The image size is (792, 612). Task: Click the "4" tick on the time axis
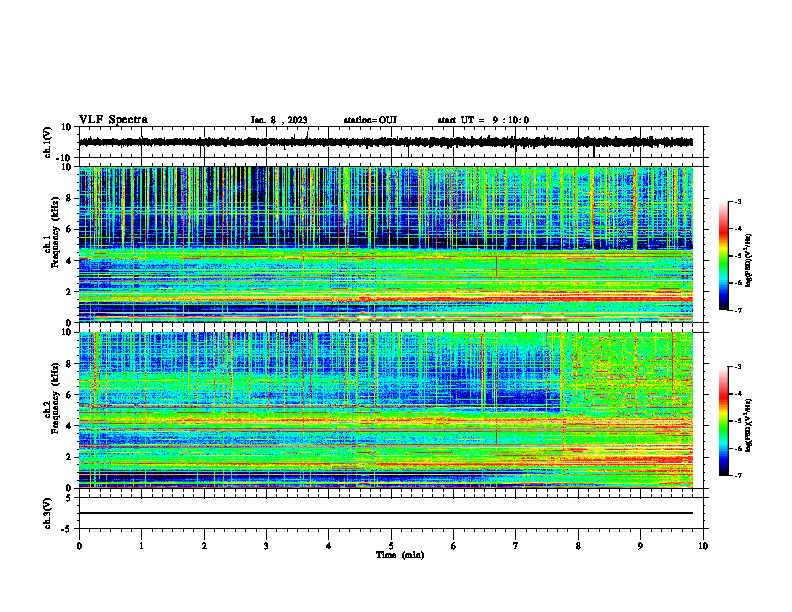(329, 546)
